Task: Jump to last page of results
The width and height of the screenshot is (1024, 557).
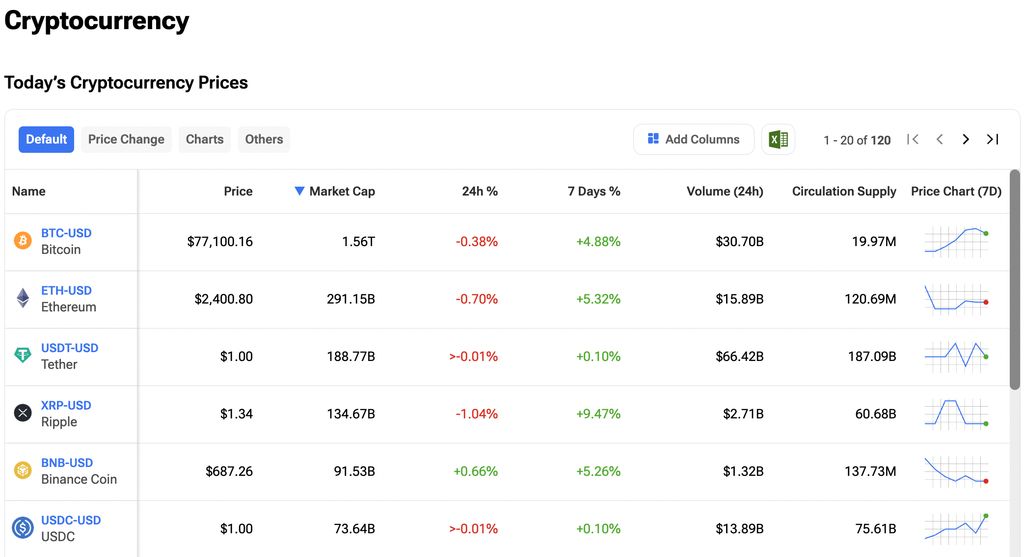Action: click(x=993, y=139)
